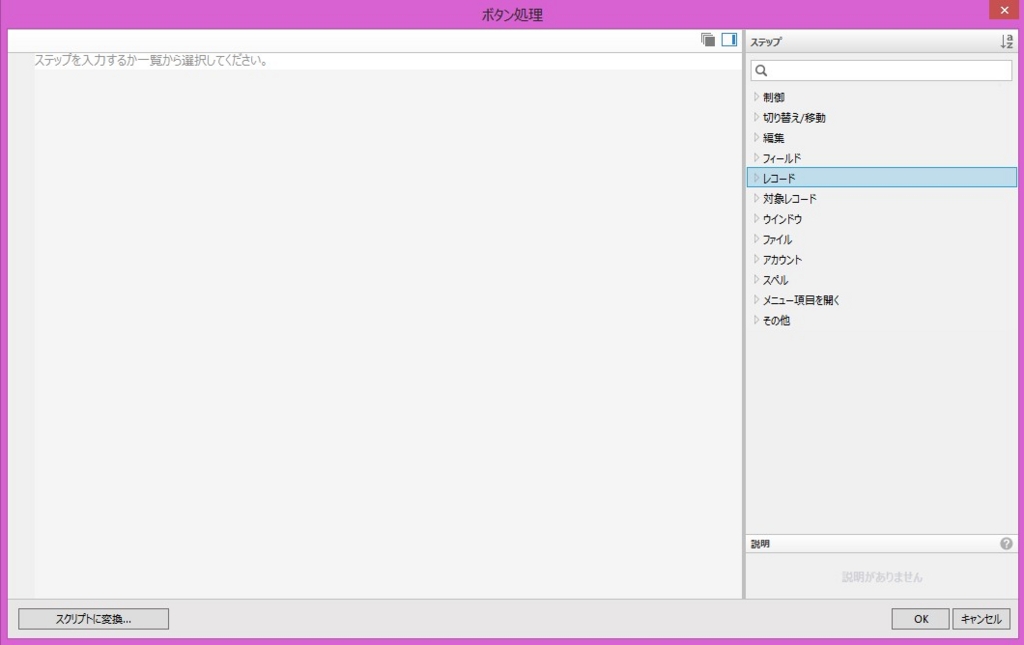Expand the 編集 category arrow

pos(756,137)
